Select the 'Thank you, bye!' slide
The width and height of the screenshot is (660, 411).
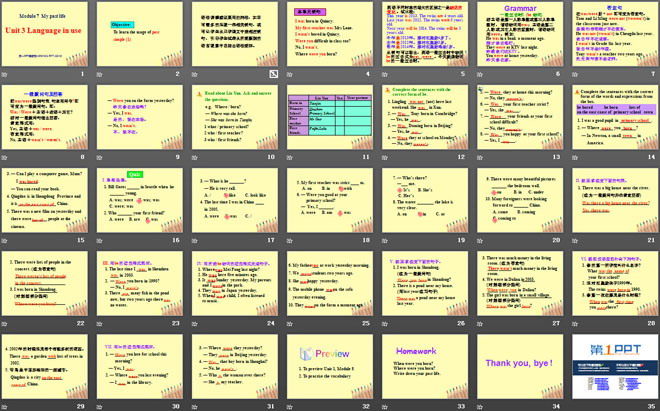click(520, 366)
